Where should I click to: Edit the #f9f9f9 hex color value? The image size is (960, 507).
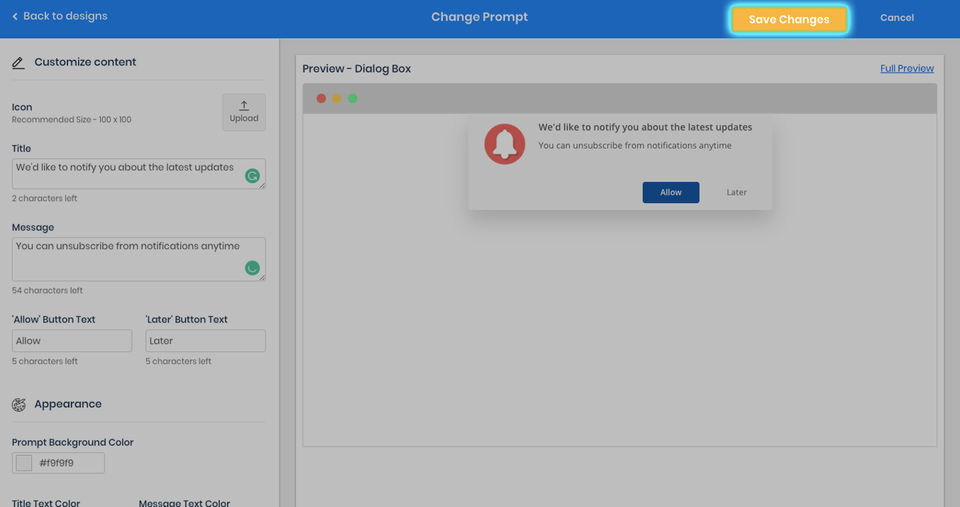pos(56,463)
